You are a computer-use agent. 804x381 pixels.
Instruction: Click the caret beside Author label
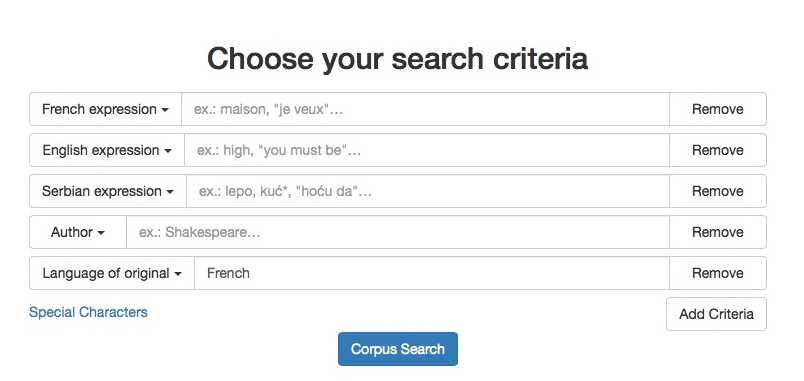(x=101, y=233)
